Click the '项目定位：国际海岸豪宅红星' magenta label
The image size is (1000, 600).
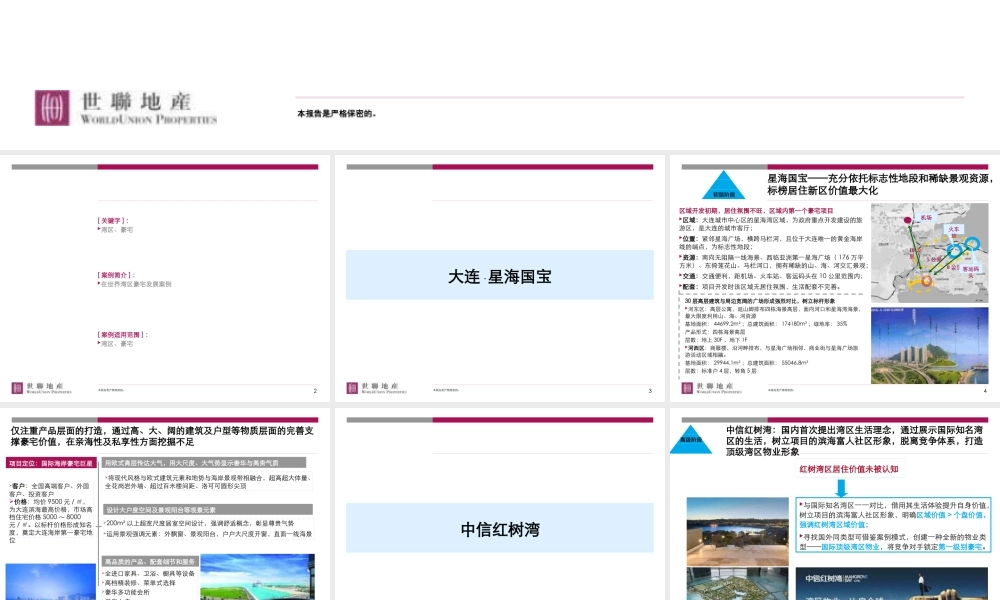(50, 463)
